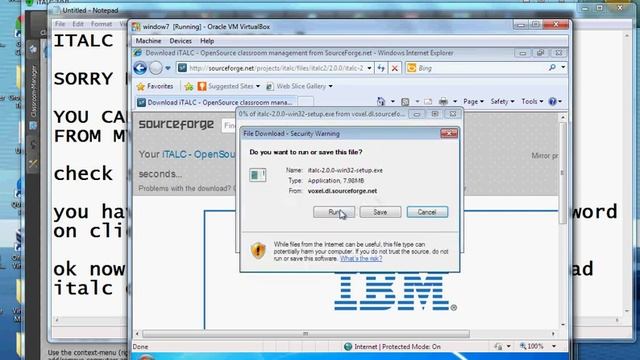Click voxel.dl.sourceforge.net source text

coord(342,191)
